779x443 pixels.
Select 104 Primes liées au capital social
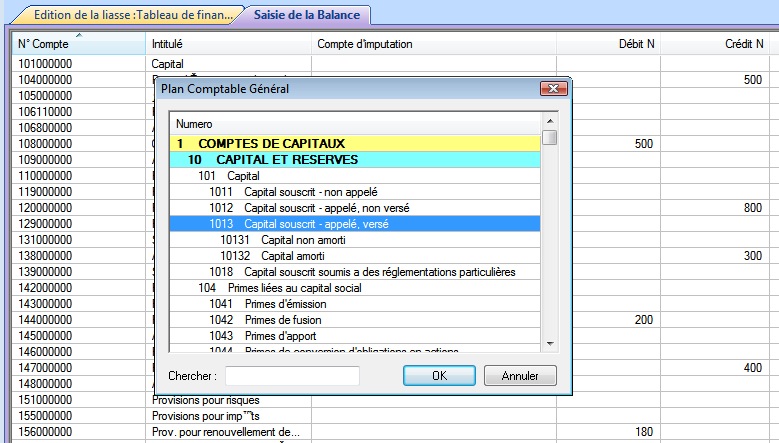(355, 288)
